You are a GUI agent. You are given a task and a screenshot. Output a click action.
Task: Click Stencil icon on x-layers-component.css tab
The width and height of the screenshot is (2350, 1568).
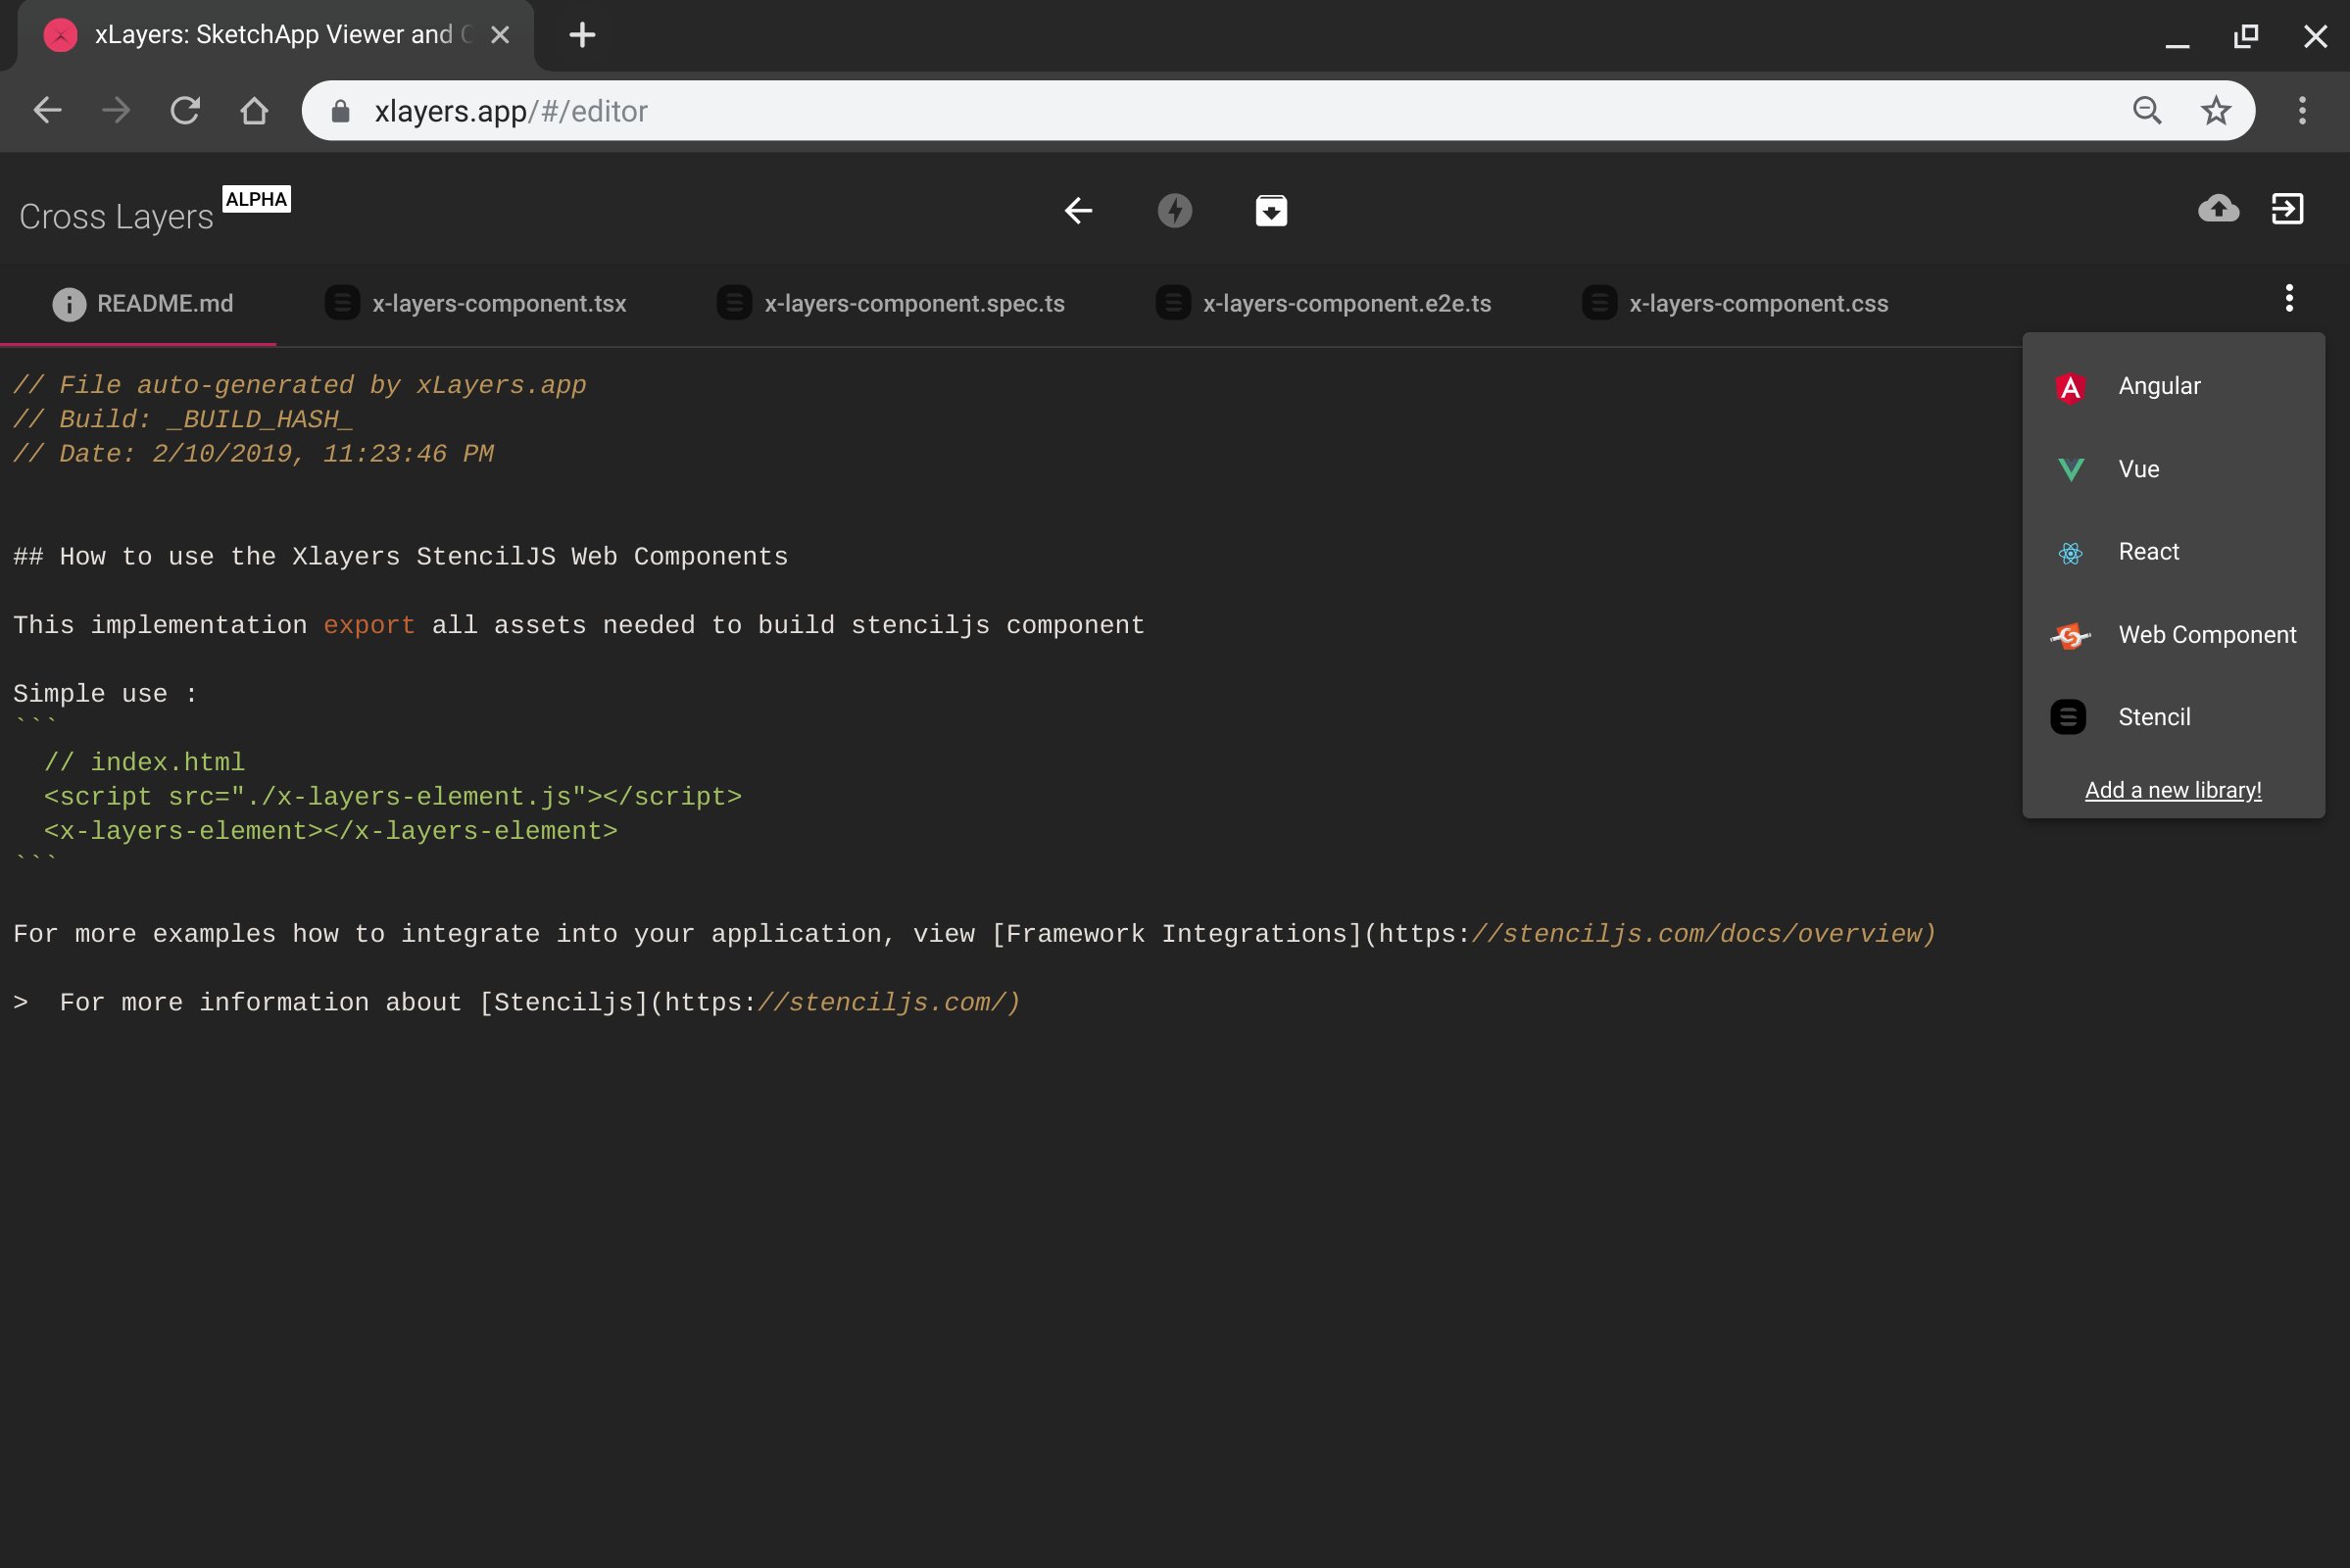(1599, 303)
